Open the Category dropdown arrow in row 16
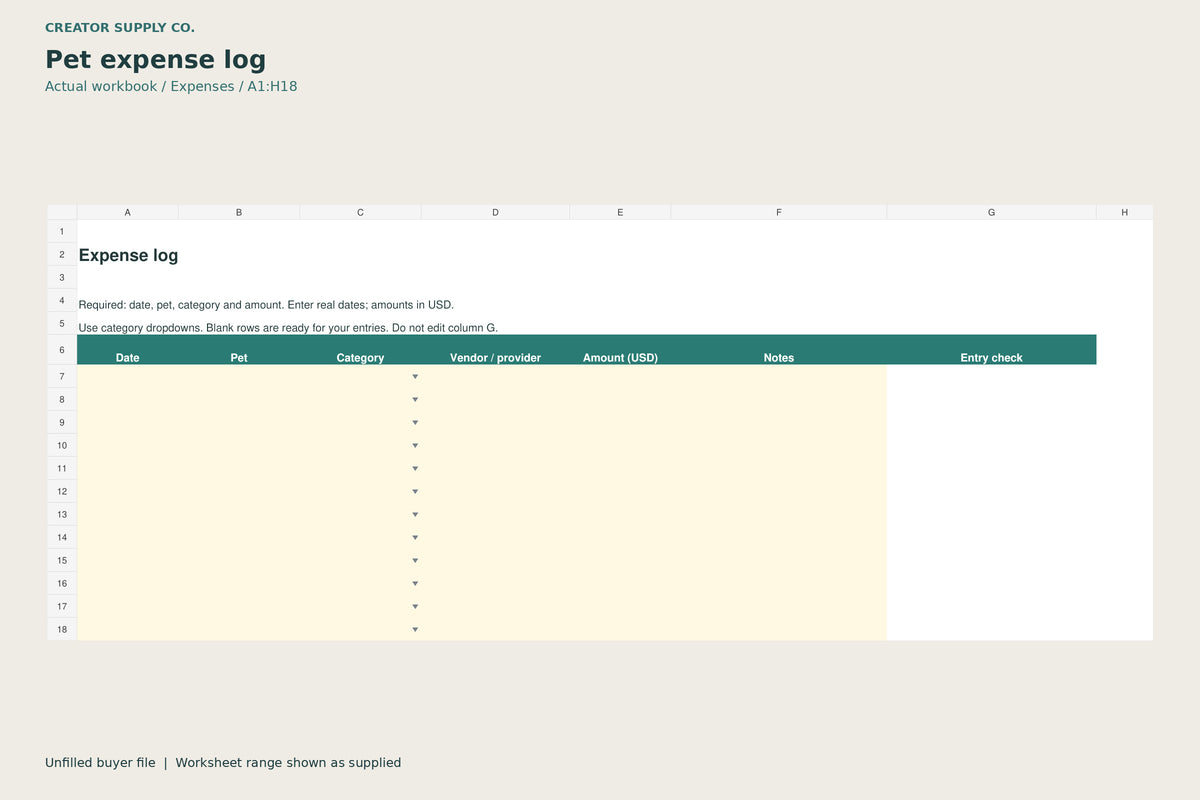 [x=415, y=584]
